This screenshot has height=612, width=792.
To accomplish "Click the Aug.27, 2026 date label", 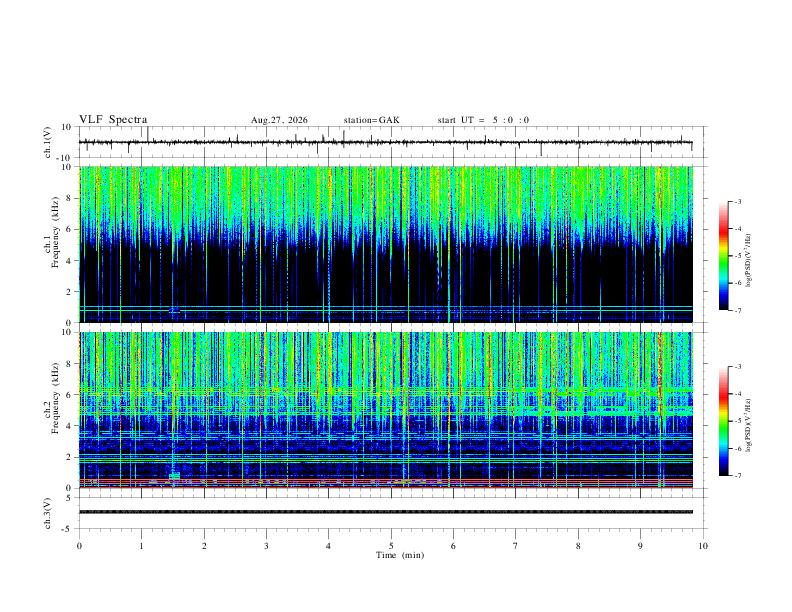I will [x=279, y=120].
